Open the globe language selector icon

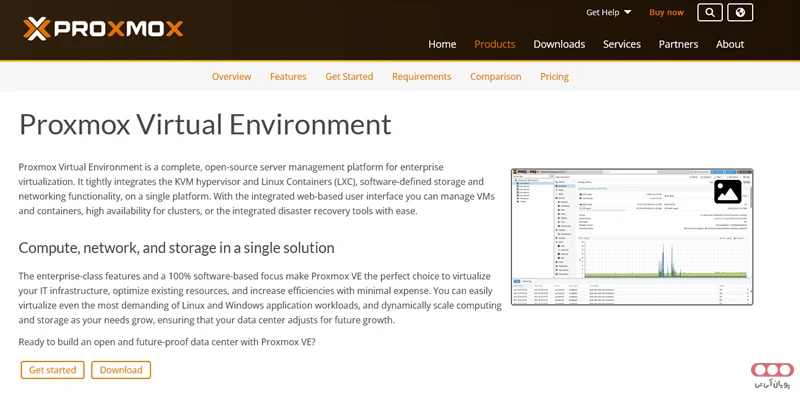coord(740,12)
